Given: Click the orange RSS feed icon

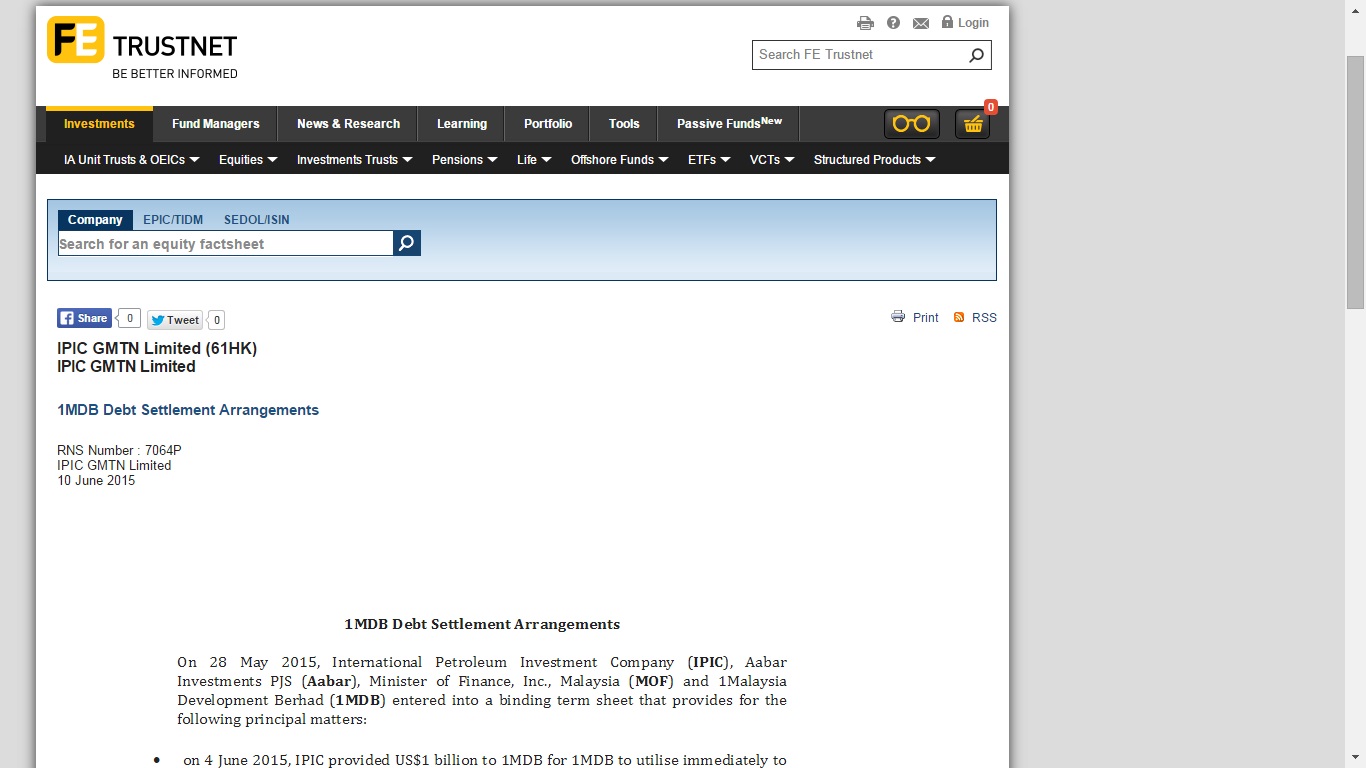Looking at the screenshot, I should (959, 317).
